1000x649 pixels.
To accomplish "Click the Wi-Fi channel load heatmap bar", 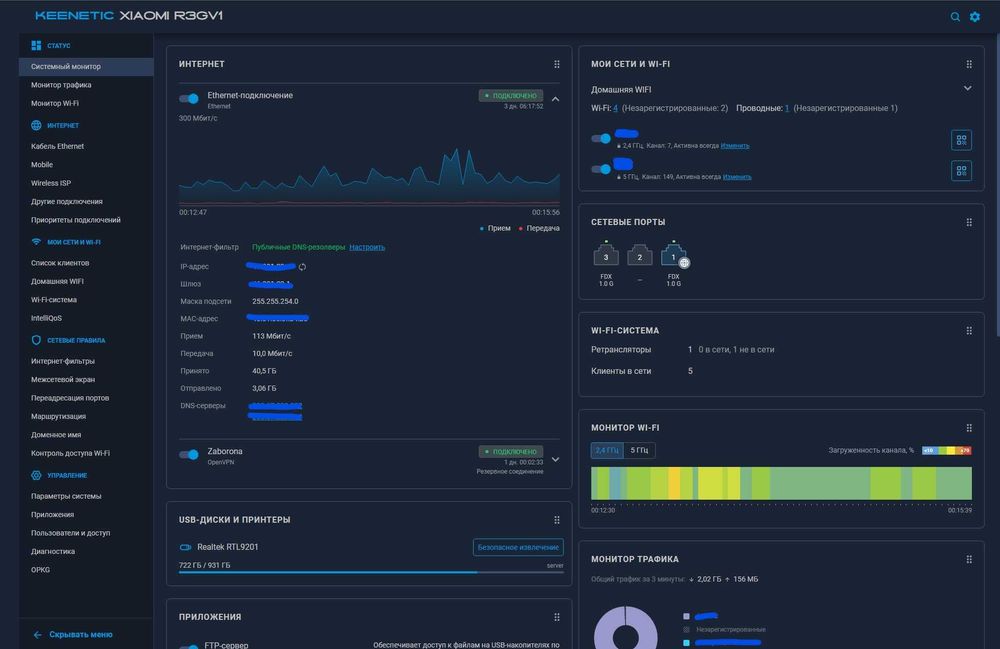I will coord(781,483).
